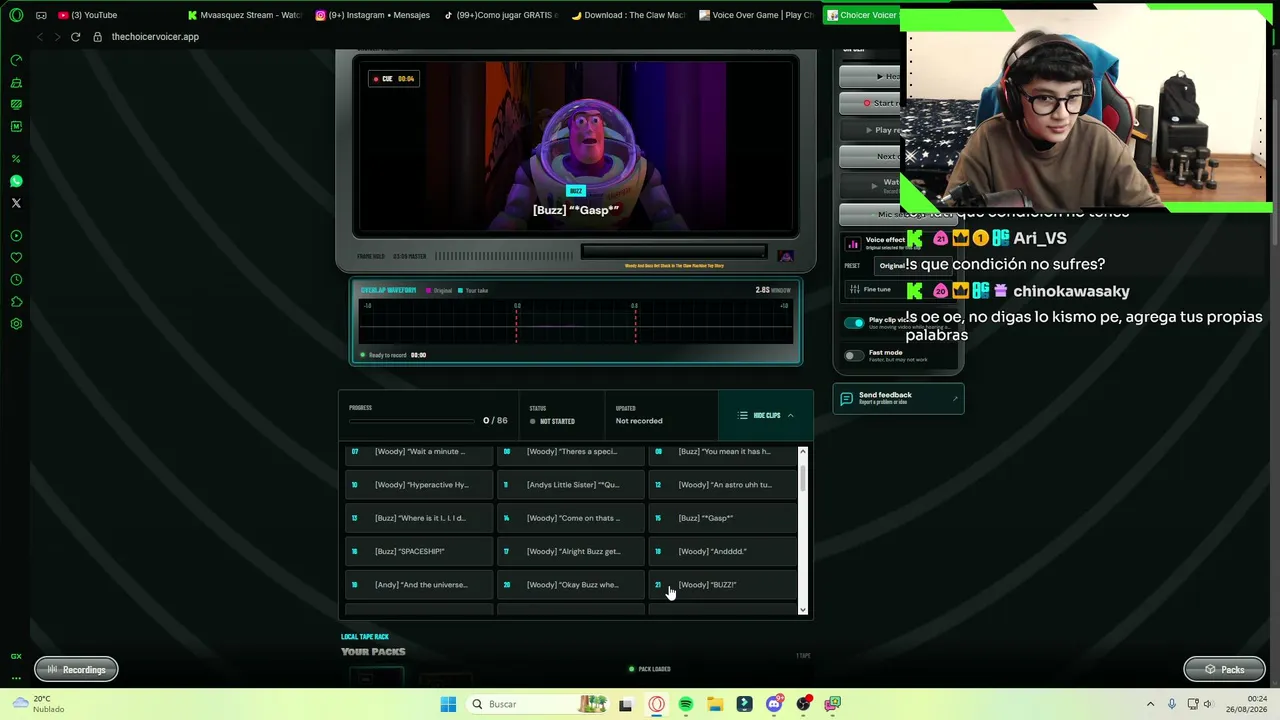Open Opera GX from the taskbar
The width and height of the screenshot is (1280, 720).
click(656, 704)
